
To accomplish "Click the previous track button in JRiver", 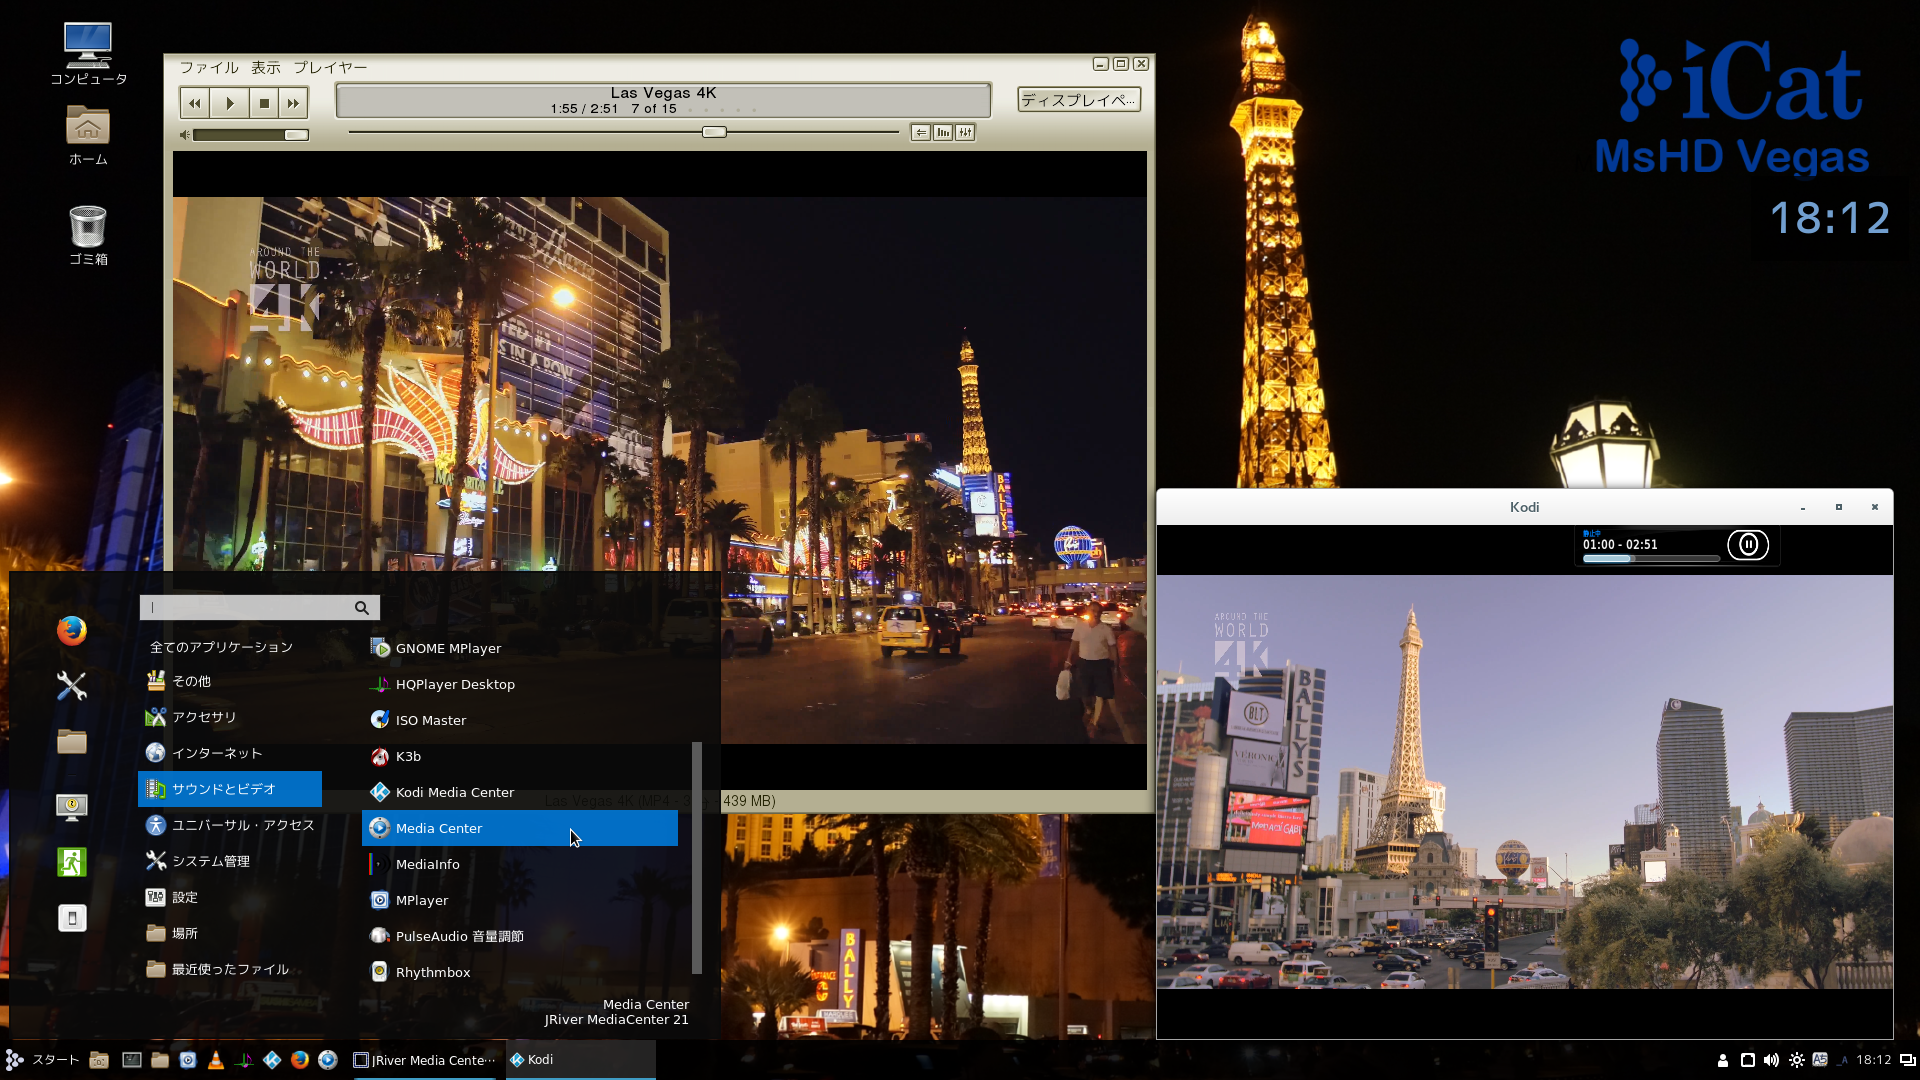I will (x=195, y=103).
